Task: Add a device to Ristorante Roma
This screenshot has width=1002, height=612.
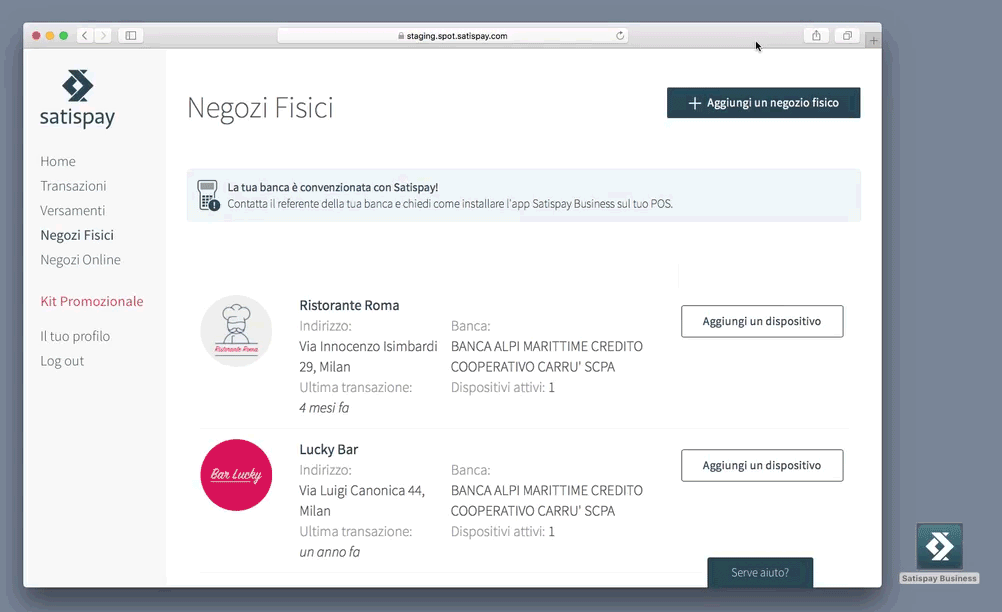Action: [762, 321]
